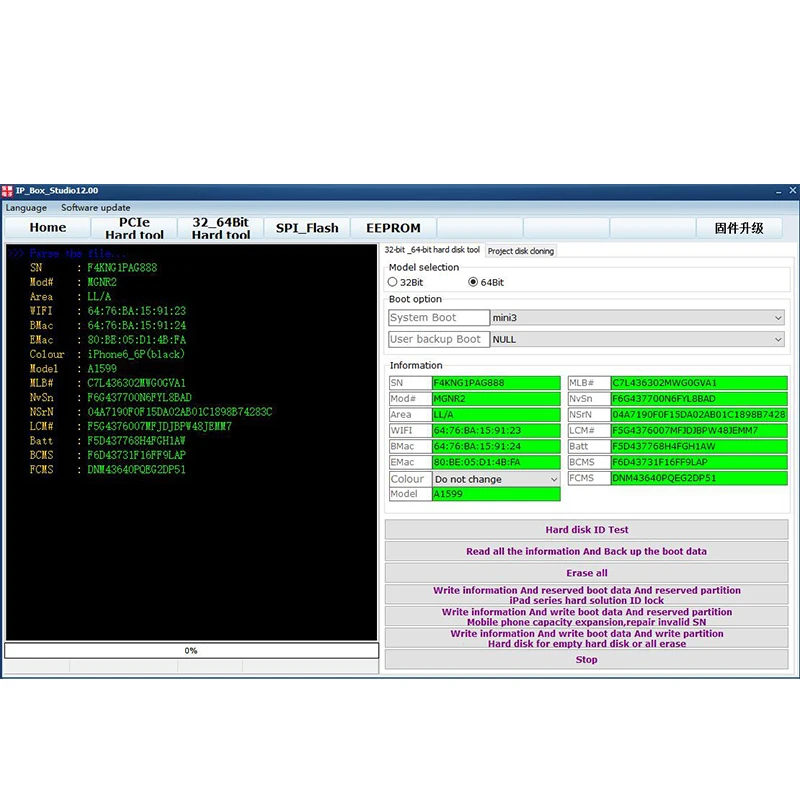Click the Area field LL/A
The width and height of the screenshot is (800, 800).
click(496, 414)
